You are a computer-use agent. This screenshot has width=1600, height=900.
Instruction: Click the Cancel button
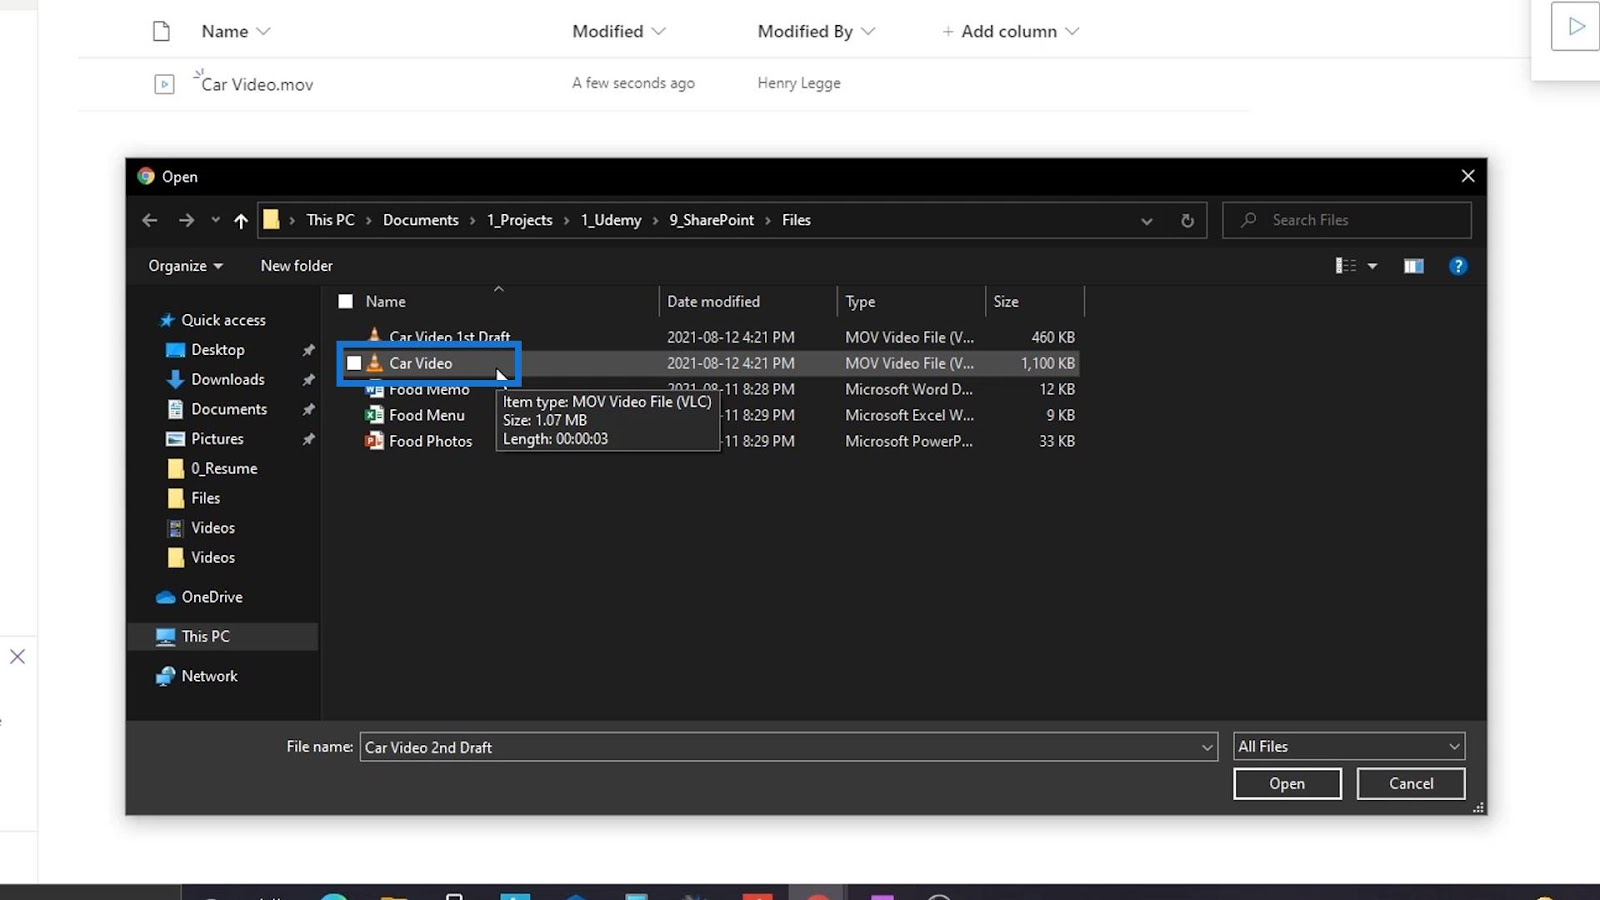1411,784
